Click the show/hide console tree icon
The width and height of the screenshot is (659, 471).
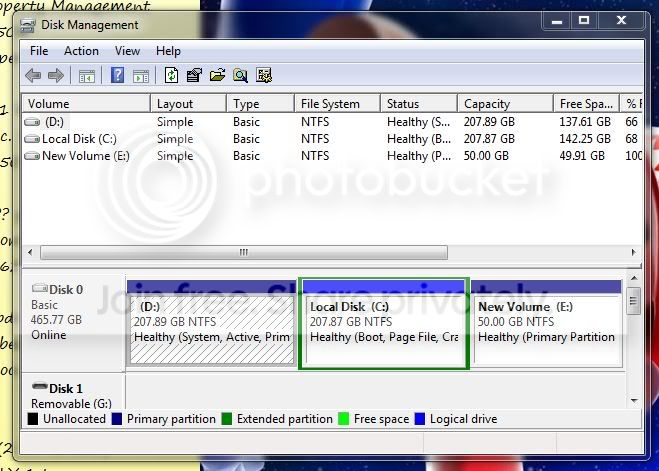(87, 76)
